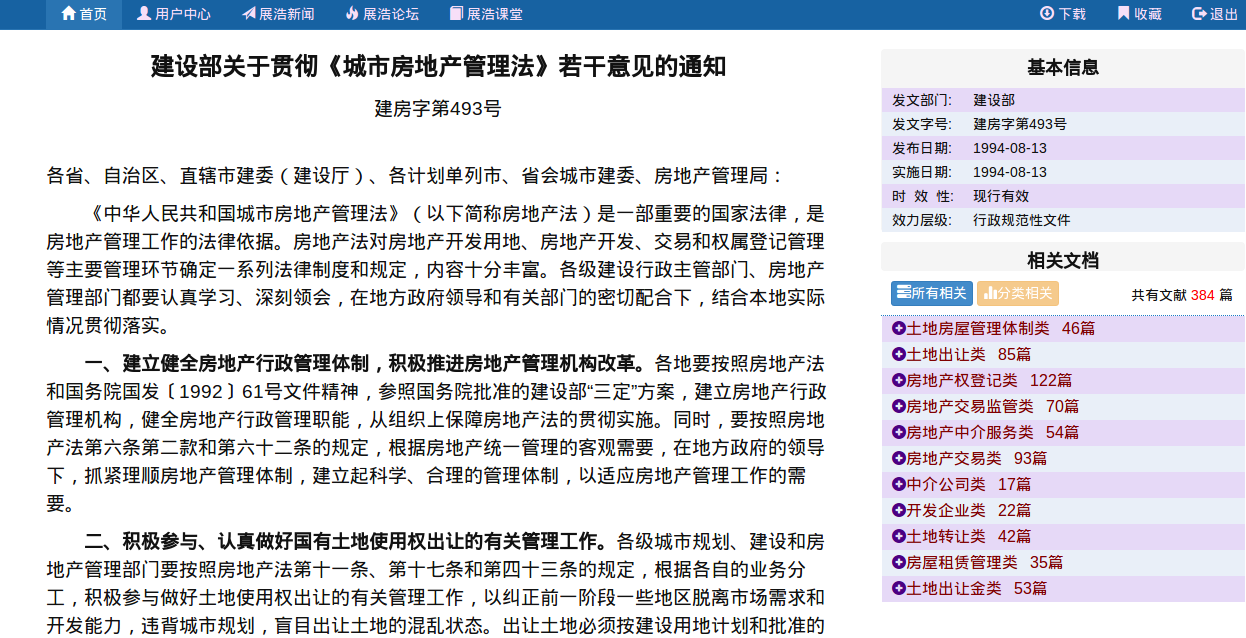Click 时效性 value 现行有效

pyautogui.click(x=1001, y=196)
